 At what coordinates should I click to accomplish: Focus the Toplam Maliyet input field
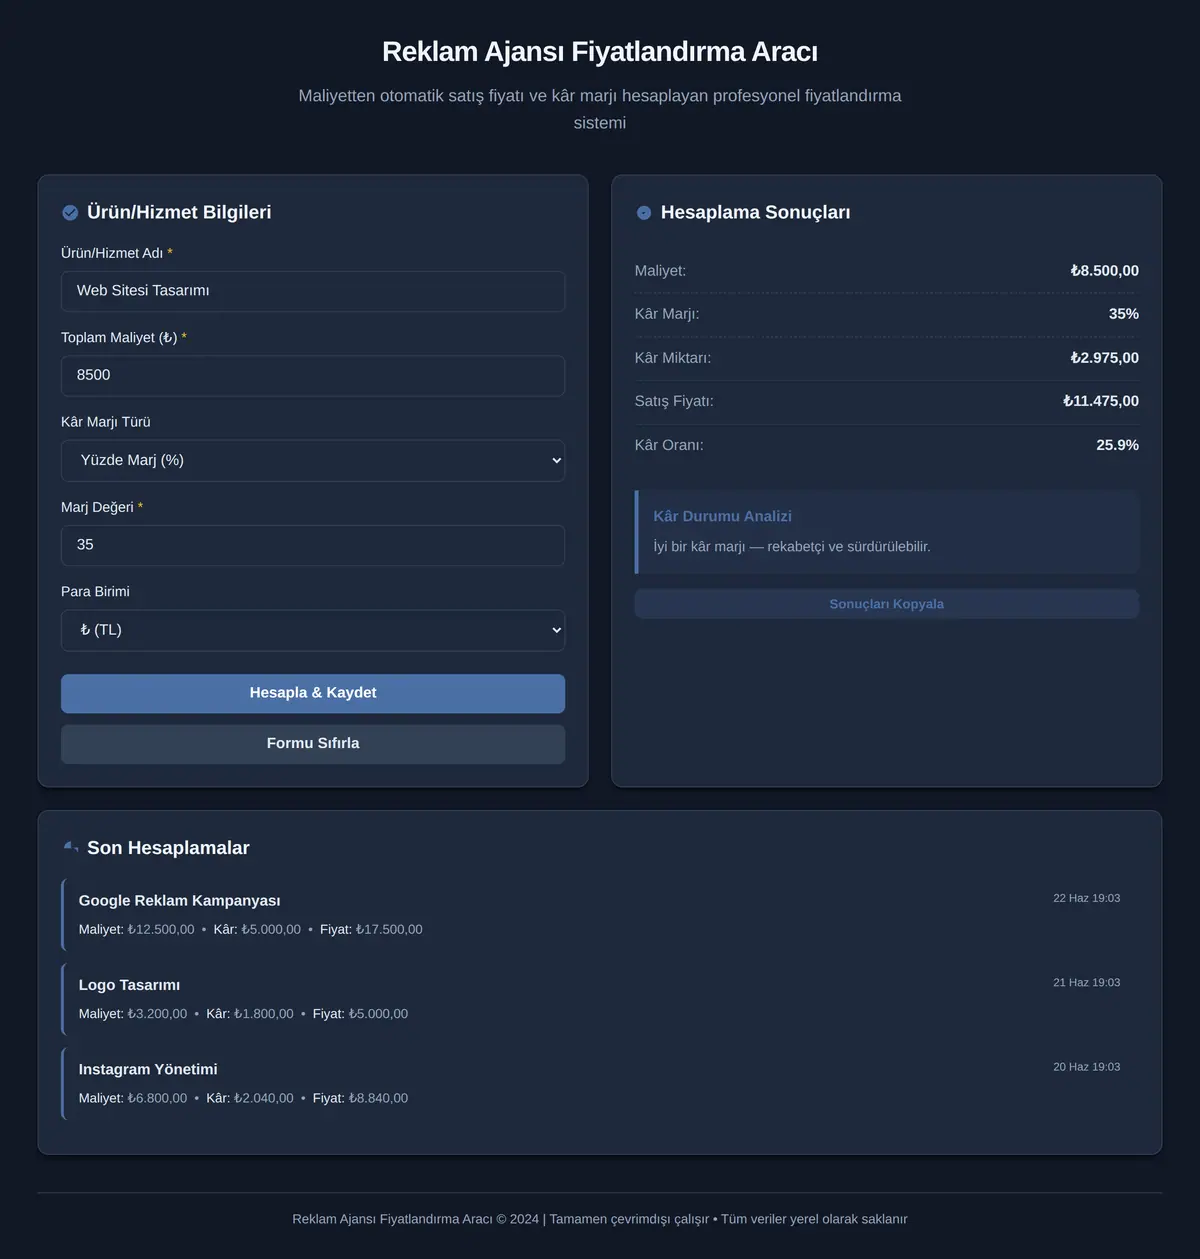coord(313,376)
